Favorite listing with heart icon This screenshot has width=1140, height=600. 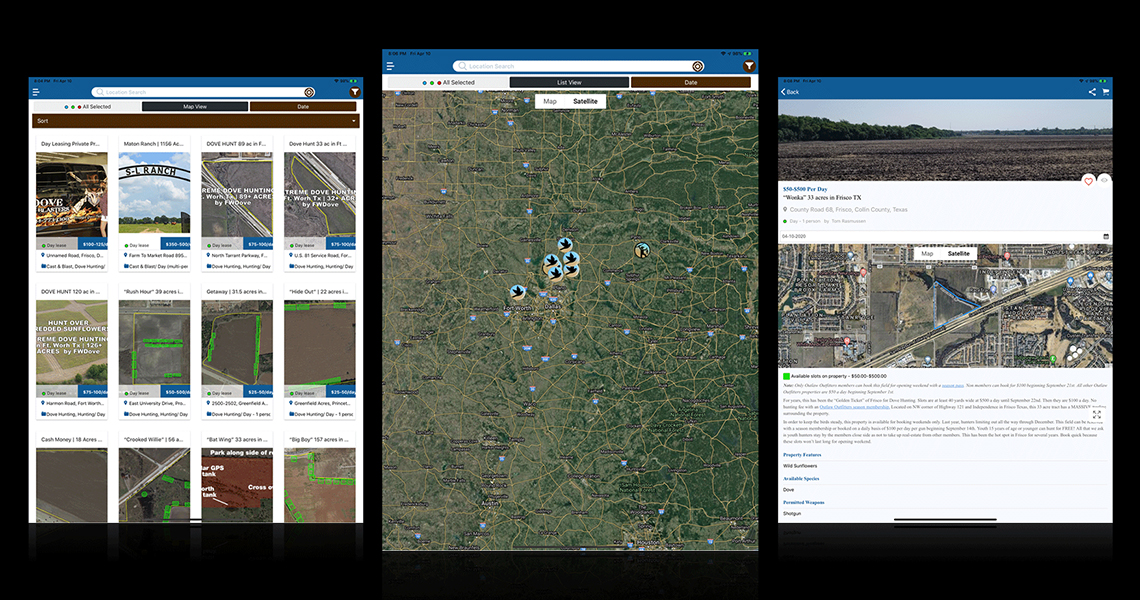pyautogui.click(x=1088, y=180)
